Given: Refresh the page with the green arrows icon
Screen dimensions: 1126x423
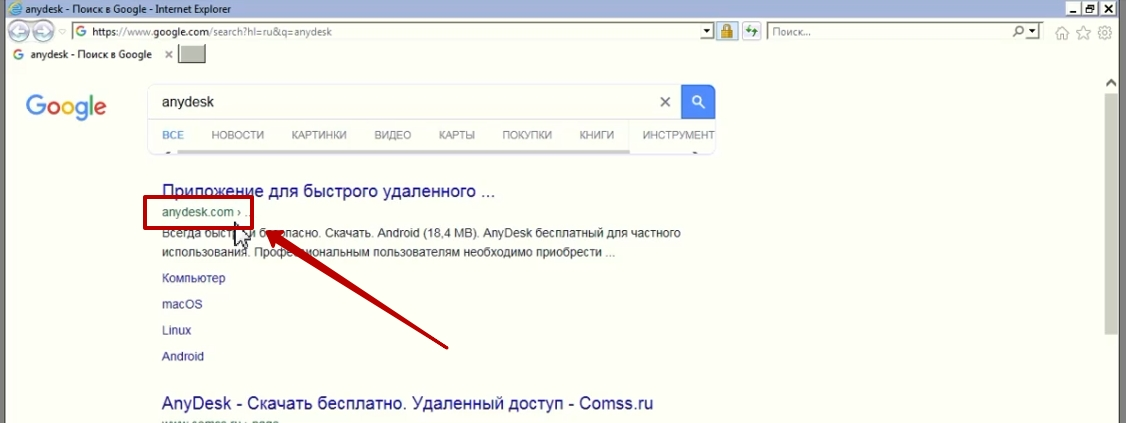Looking at the screenshot, I should 751,32.
